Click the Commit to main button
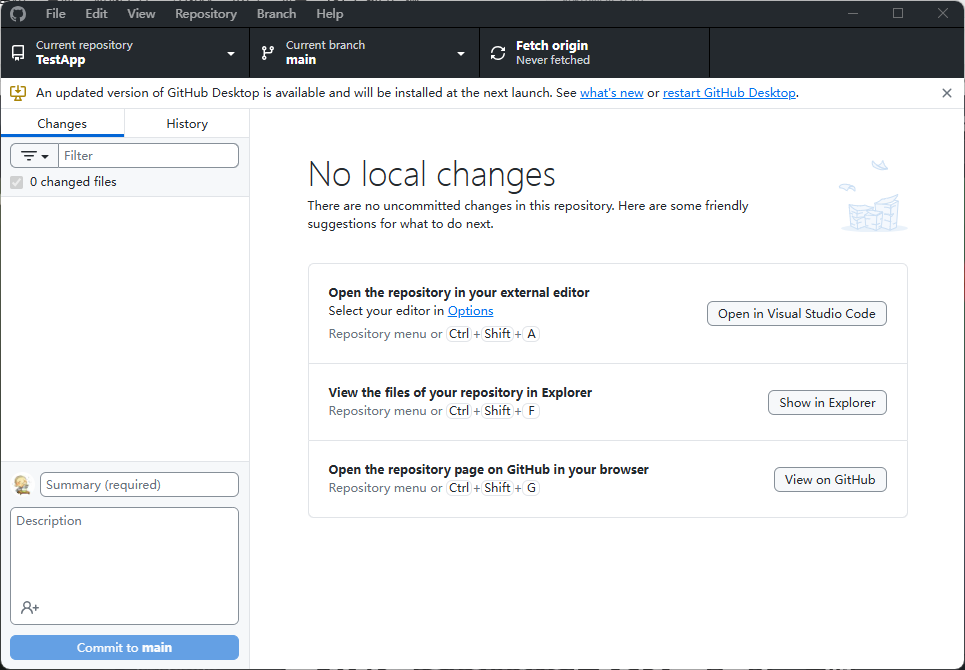Screen dimensions: 965x670 coord(124,647)
